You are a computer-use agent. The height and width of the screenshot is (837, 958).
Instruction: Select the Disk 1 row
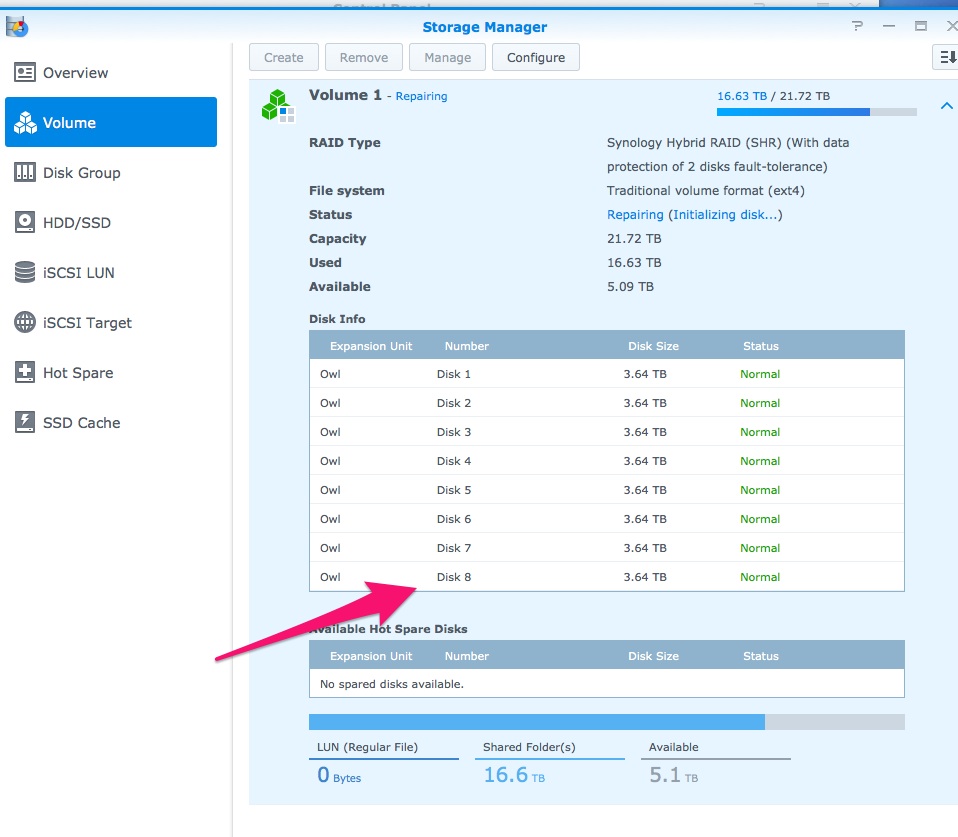(x=607, y=374)
